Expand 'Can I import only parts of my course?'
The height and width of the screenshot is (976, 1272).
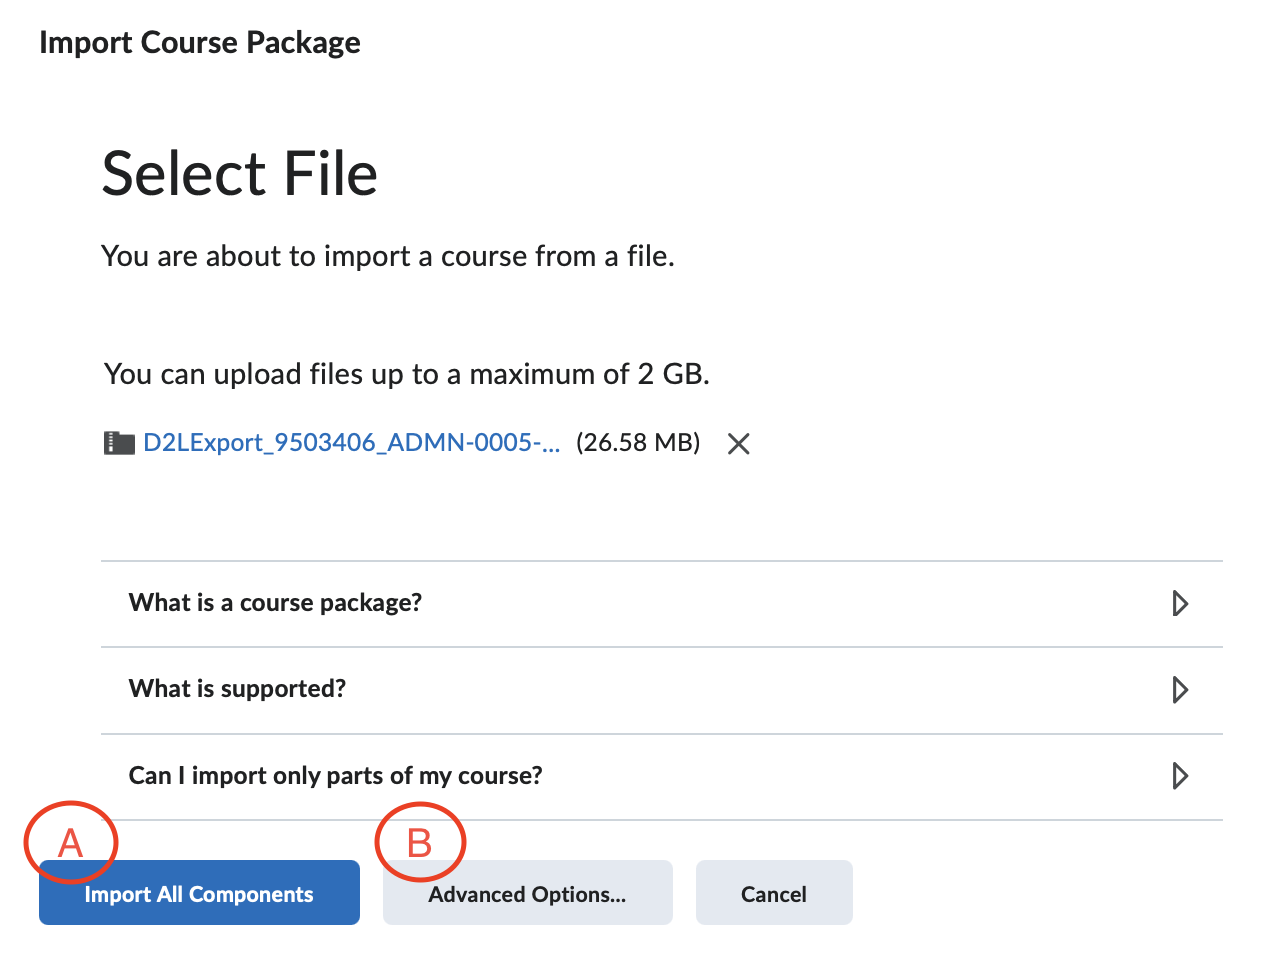click(335, 775)
